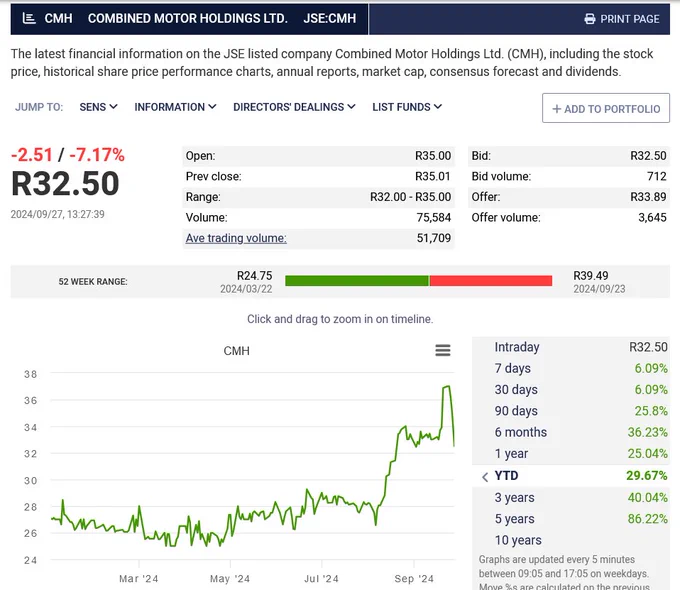Expand the LIST FUNDS dropdown

(407, 107)
